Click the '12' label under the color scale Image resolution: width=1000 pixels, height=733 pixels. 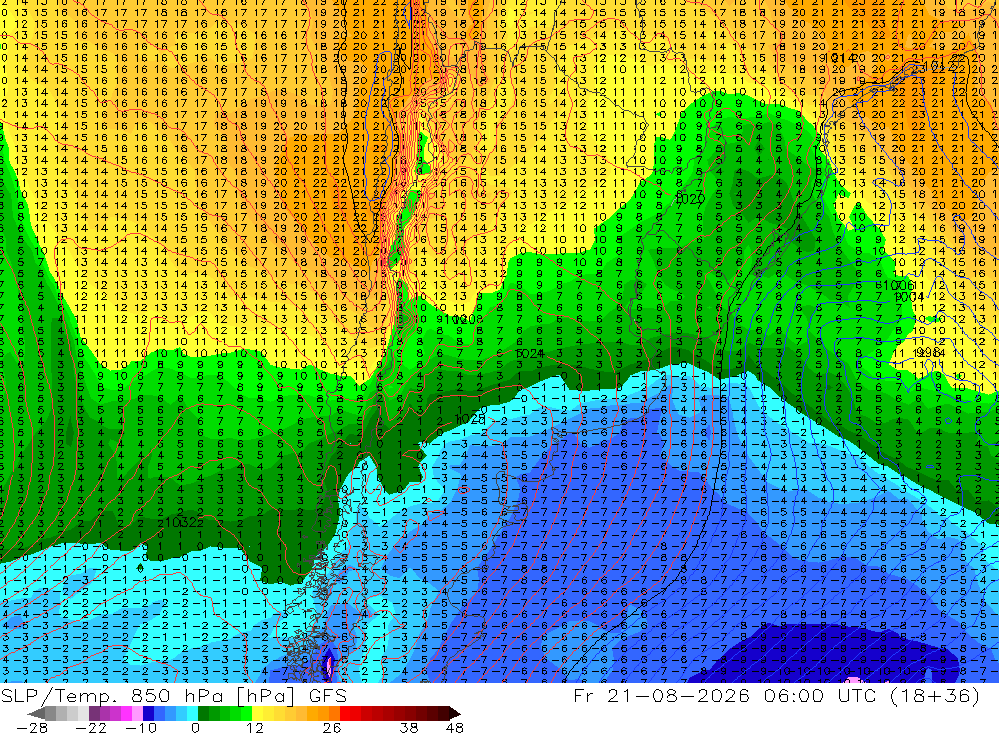click(x=255, y=727)
